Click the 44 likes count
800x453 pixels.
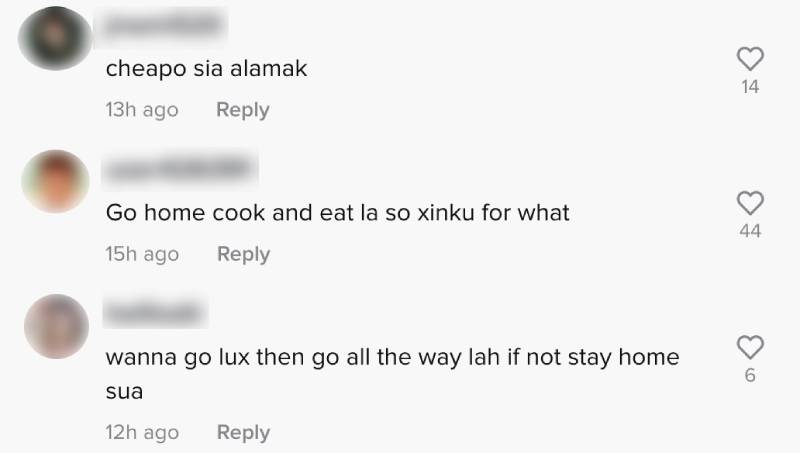pos(750,231)
